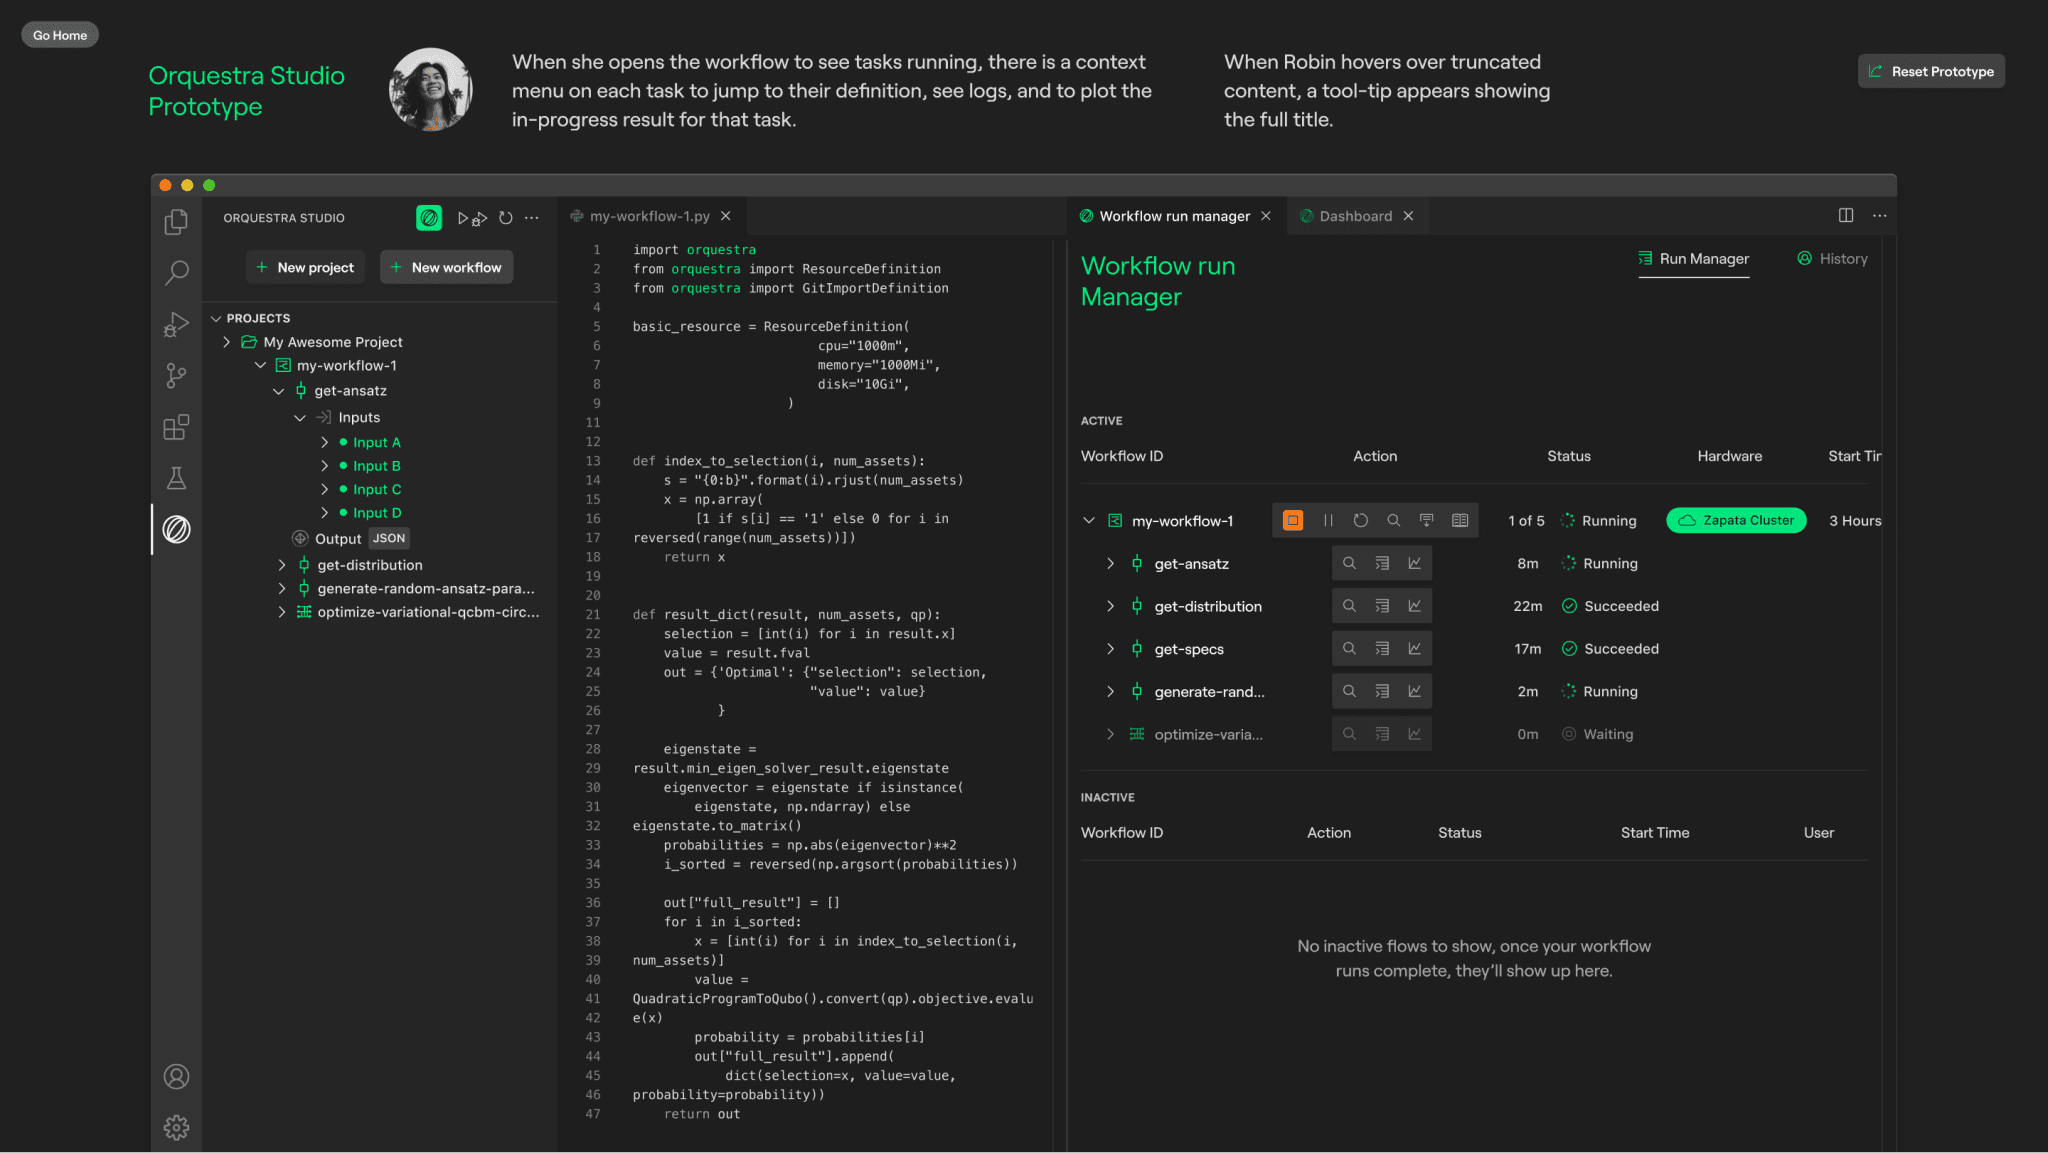
Task: Open the Source Control sidebar icon
Action: (x=176, y=375)
